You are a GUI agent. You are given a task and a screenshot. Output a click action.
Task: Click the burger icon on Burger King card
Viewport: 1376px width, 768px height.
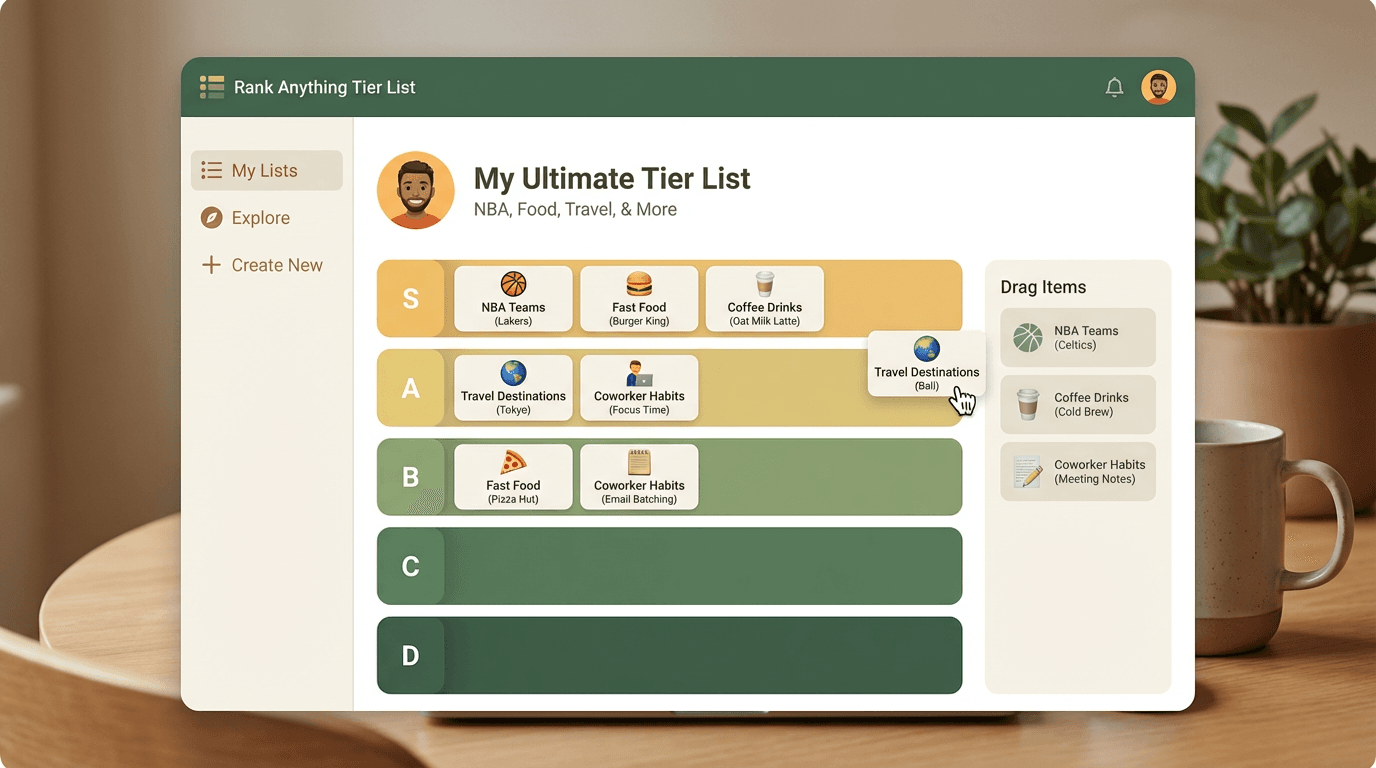coord(639,284)
